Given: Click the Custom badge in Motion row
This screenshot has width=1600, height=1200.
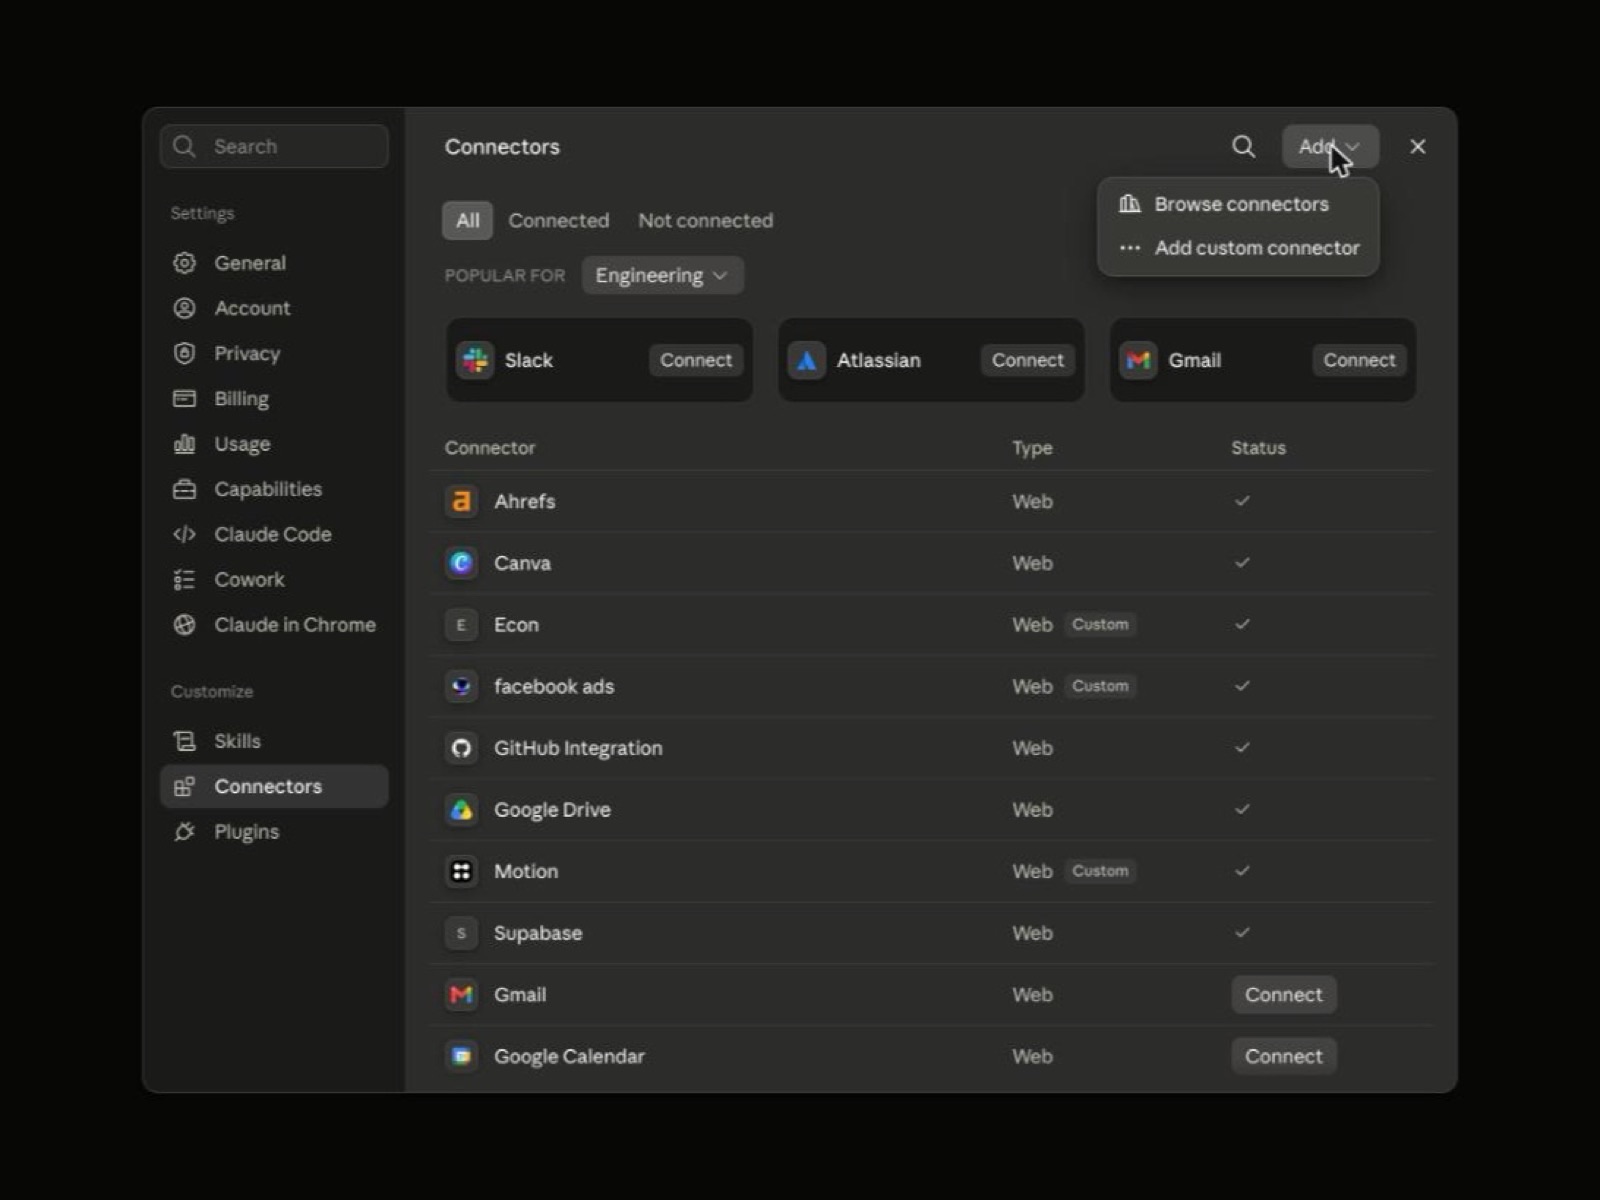Looking at the screenshot, I should click(x=1100, y=871).
